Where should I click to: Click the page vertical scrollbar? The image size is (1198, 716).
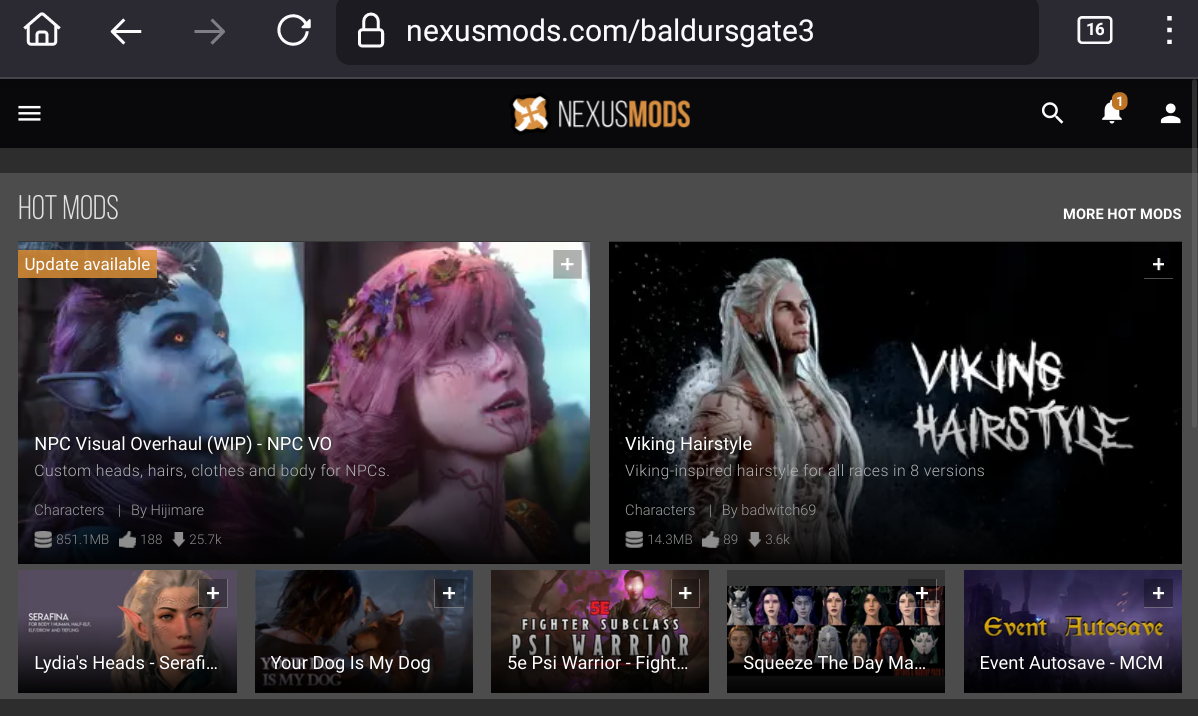[1194, 252]
